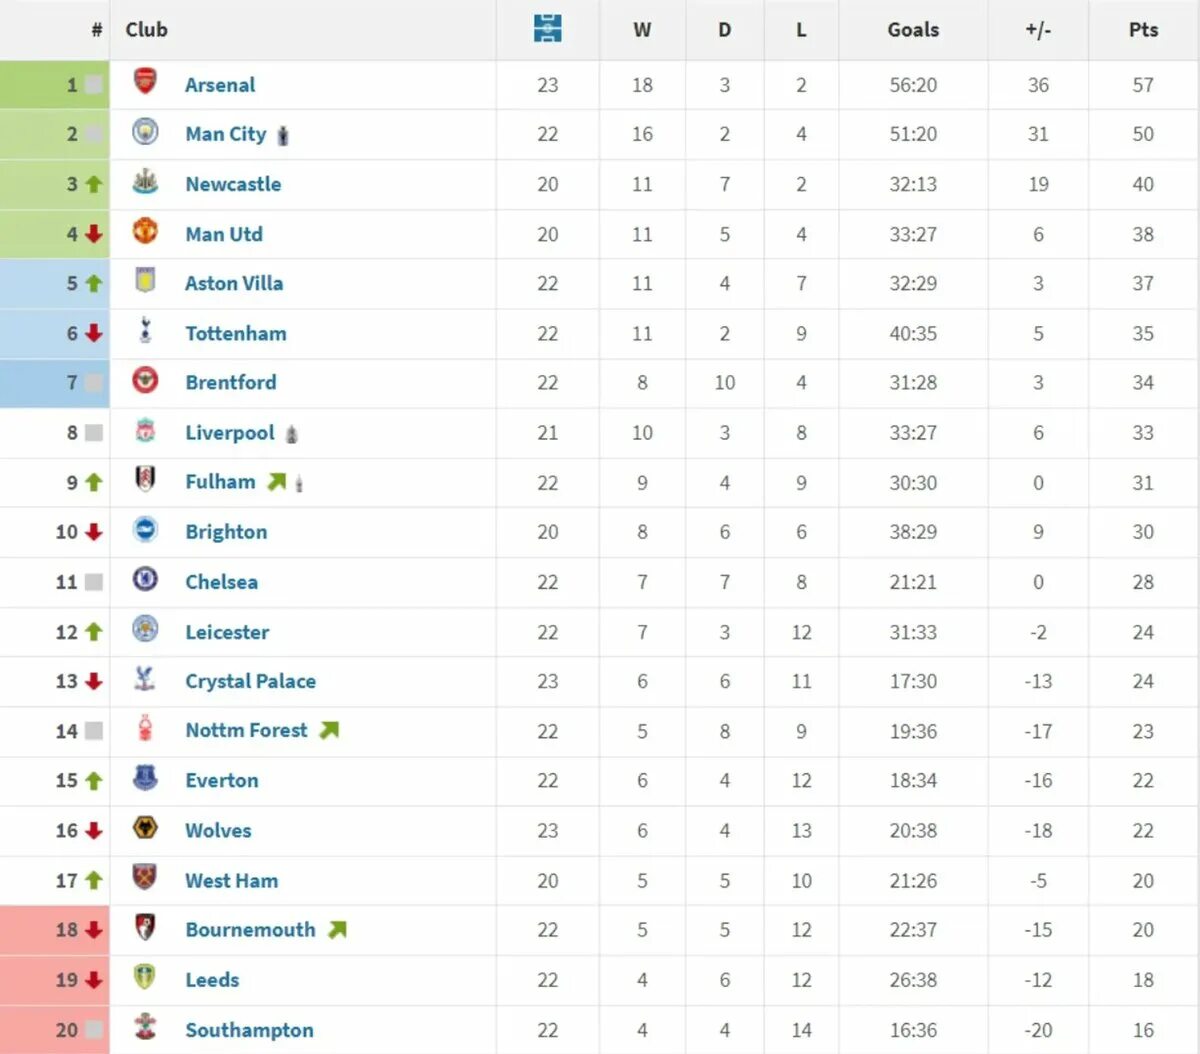Click the matches played pitch icon

pos(548,29)
